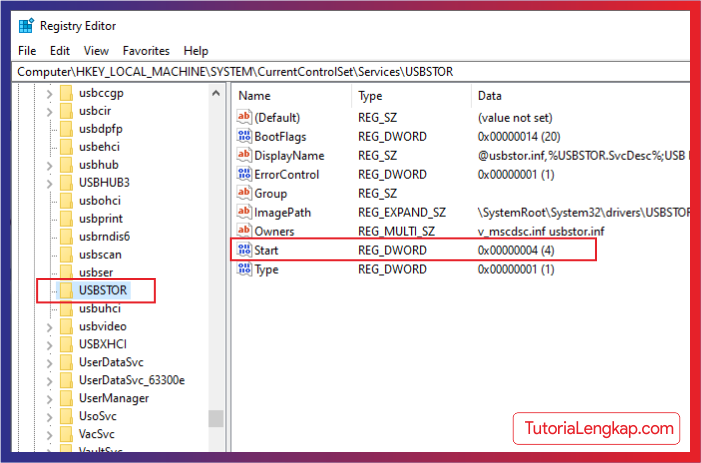Expand the USBXHCI key
701x463 pixels.
tap(49, 345)
